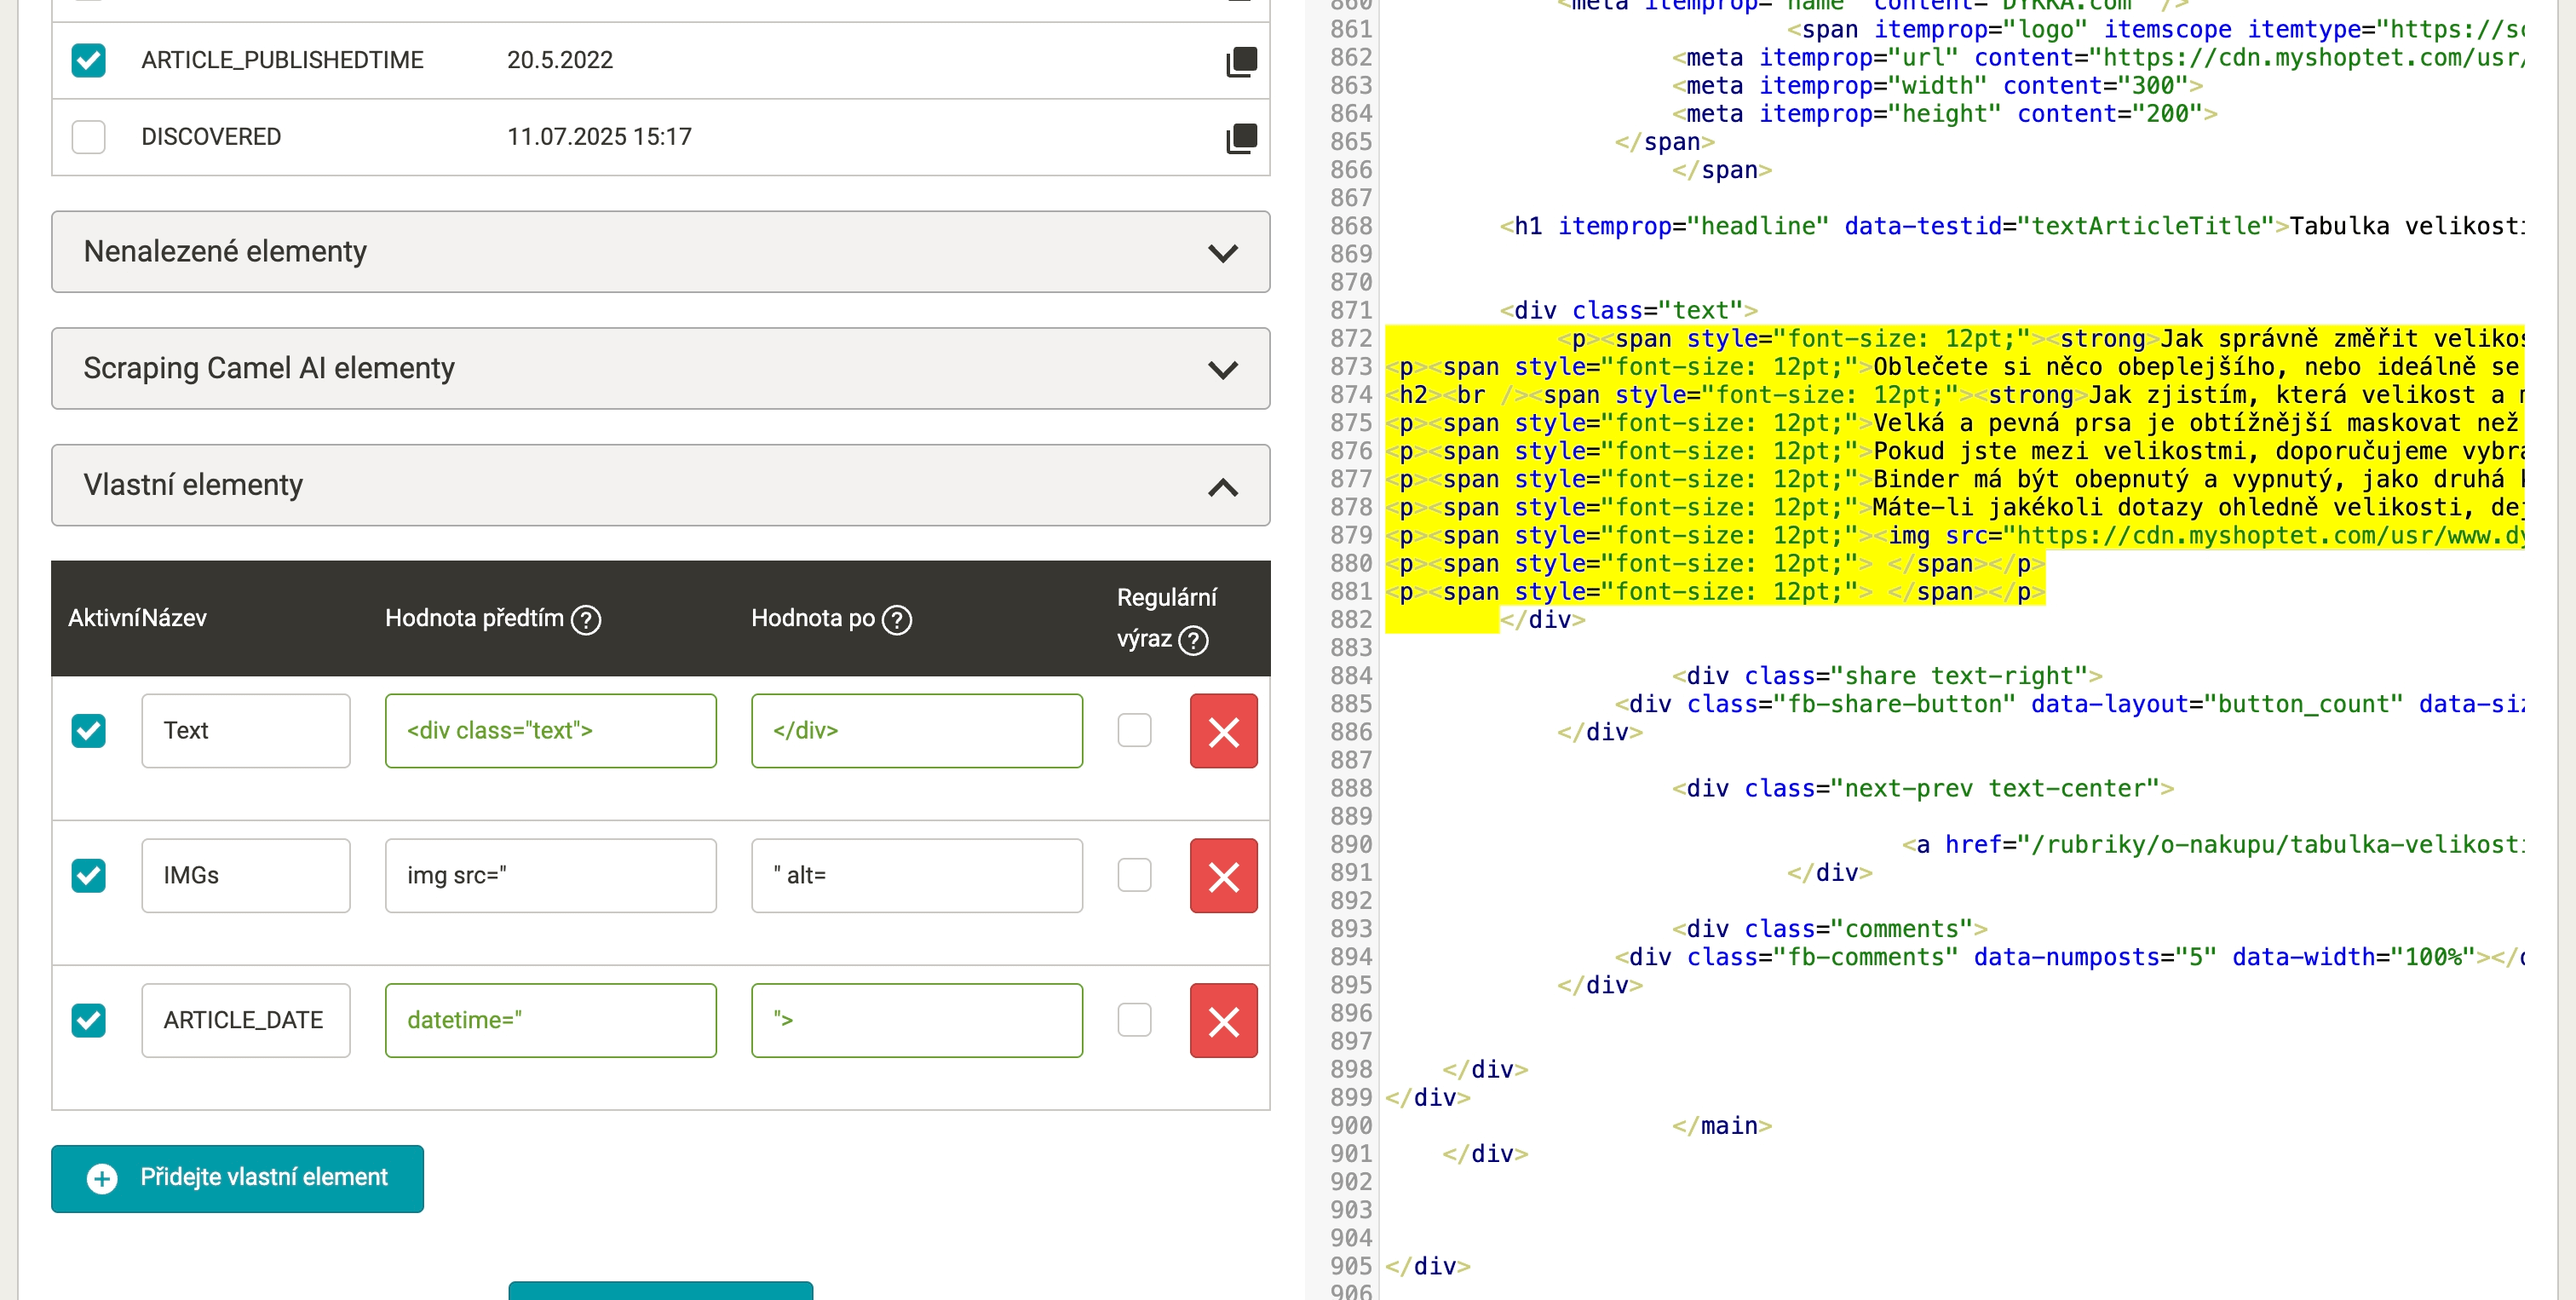Edit the Text row Hodnota předtím field

[x=550, y=731]
